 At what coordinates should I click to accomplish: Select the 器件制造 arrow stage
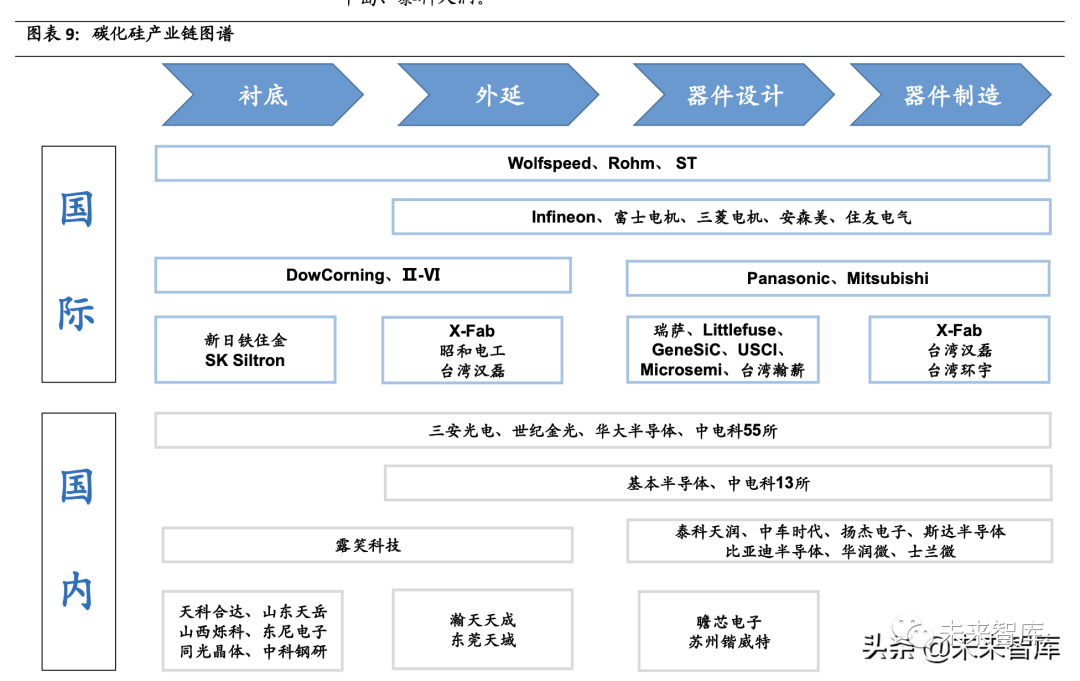(x=952, y=94)
